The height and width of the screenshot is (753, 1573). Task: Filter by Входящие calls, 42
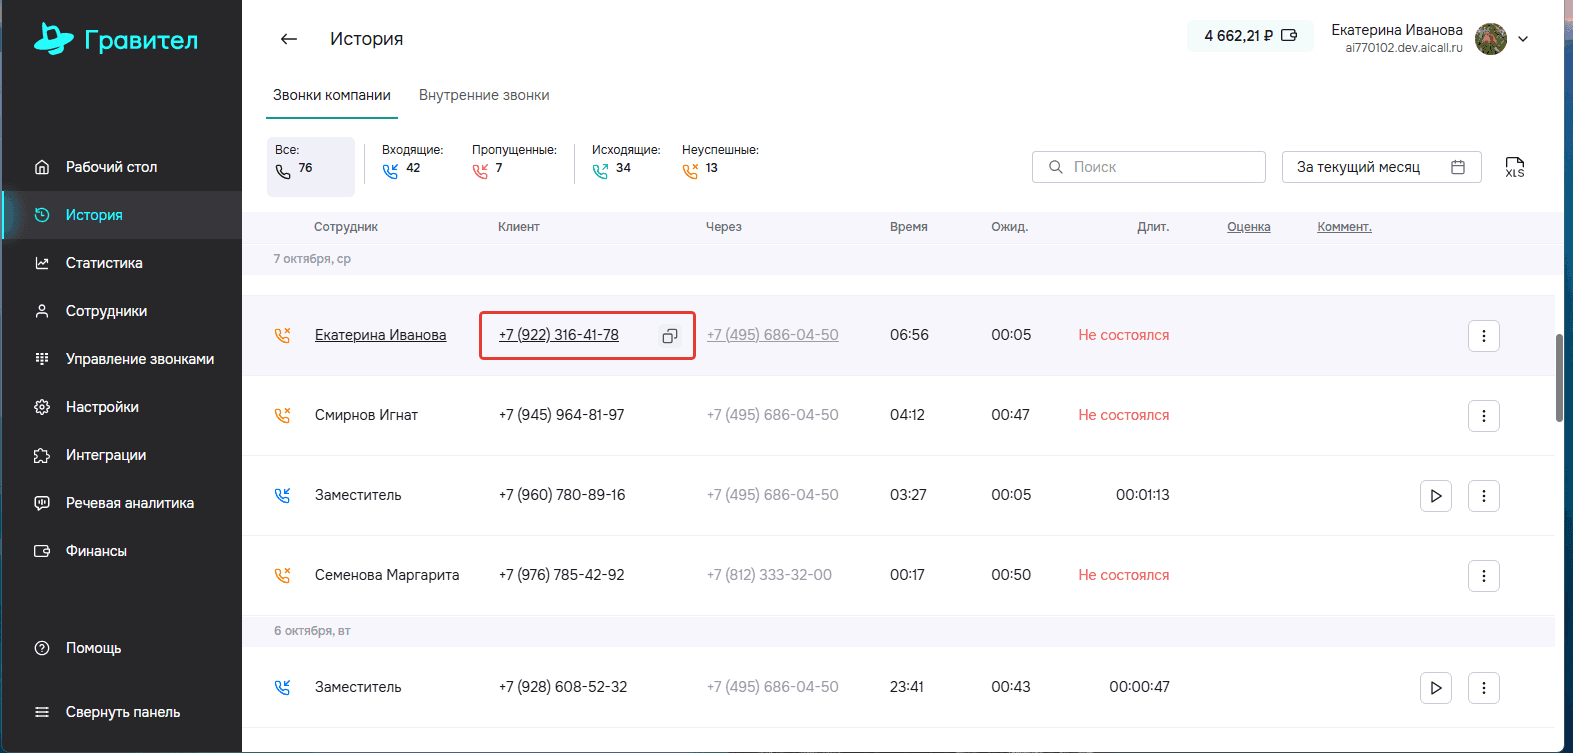412,161
